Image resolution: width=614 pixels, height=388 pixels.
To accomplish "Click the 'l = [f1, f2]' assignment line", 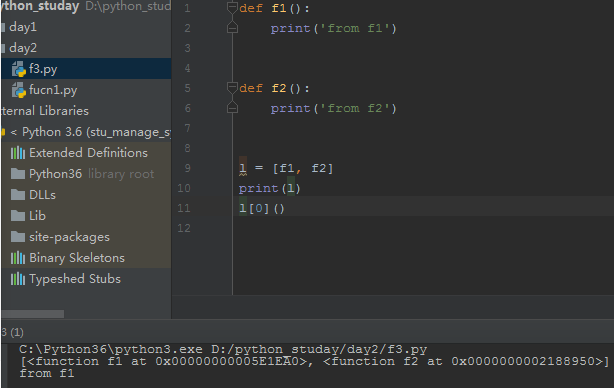I will [x=286, y=168].
